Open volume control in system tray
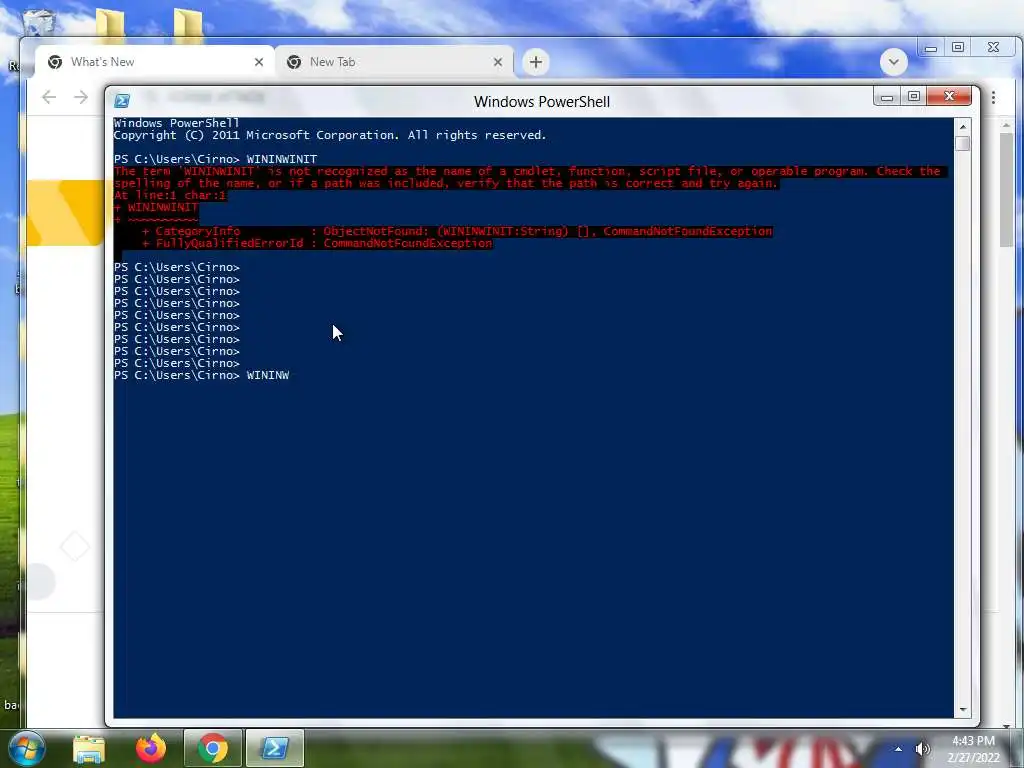1024x768 pixels. click(x=922, y=749)
